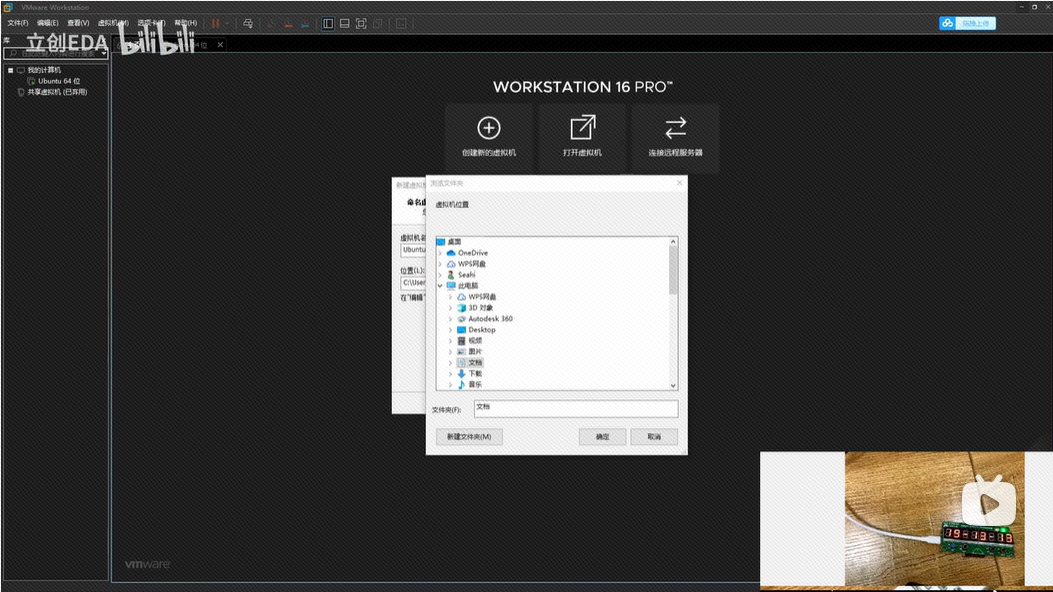Screen dimensions: 1053x592
Task: Click the Unity mode toolbar icon
Action: [378, 23]
